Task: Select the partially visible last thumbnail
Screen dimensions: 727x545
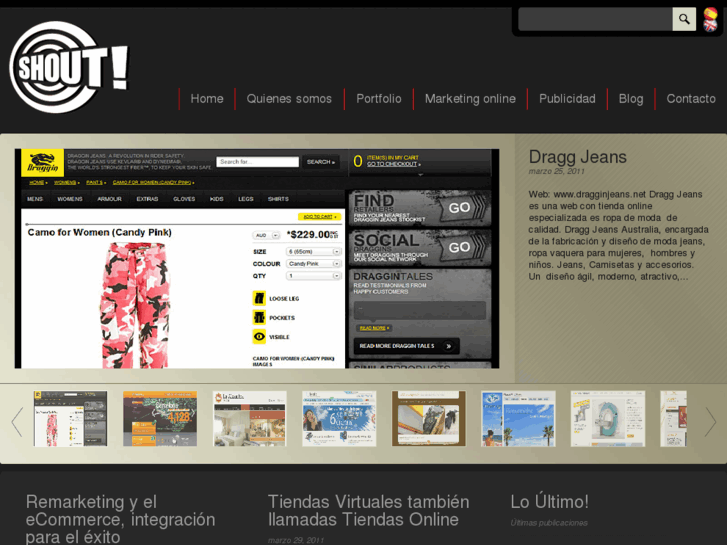Action: coord(673,418)
